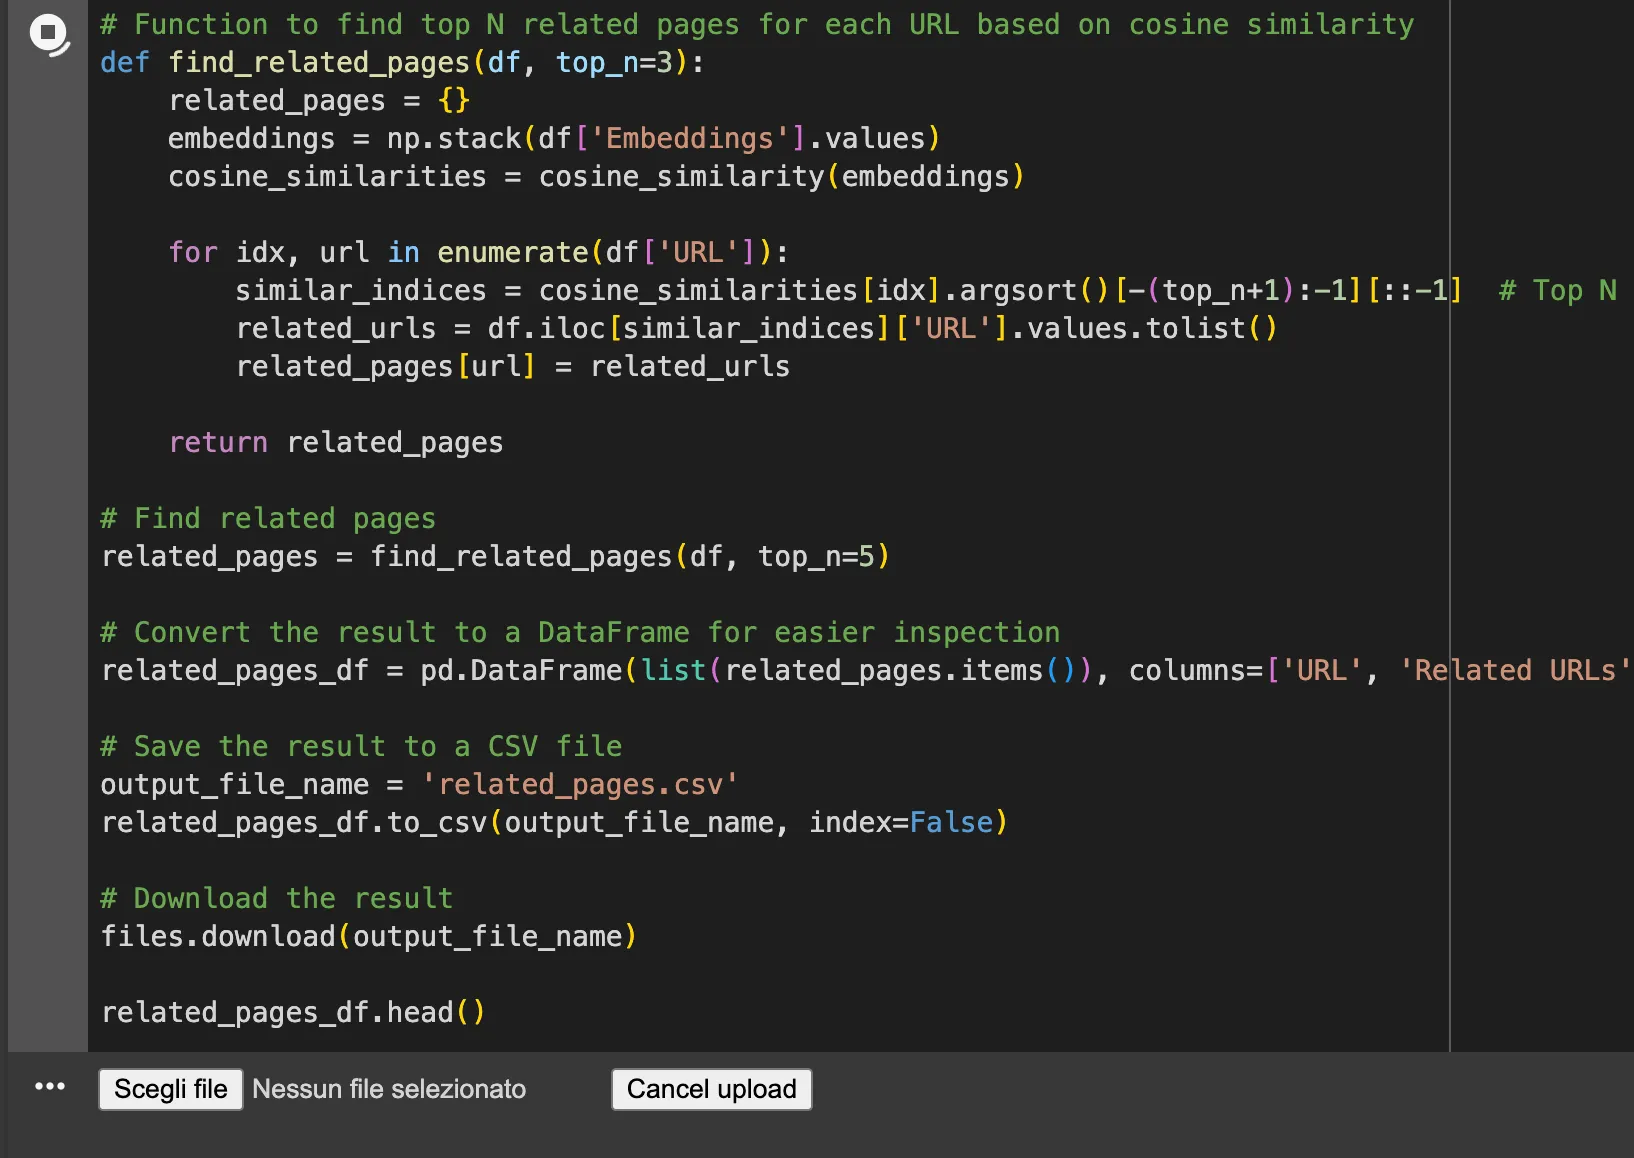1634x1158 pixels.
Task: Click the return related_pages statement
Action: click(335, 442)
